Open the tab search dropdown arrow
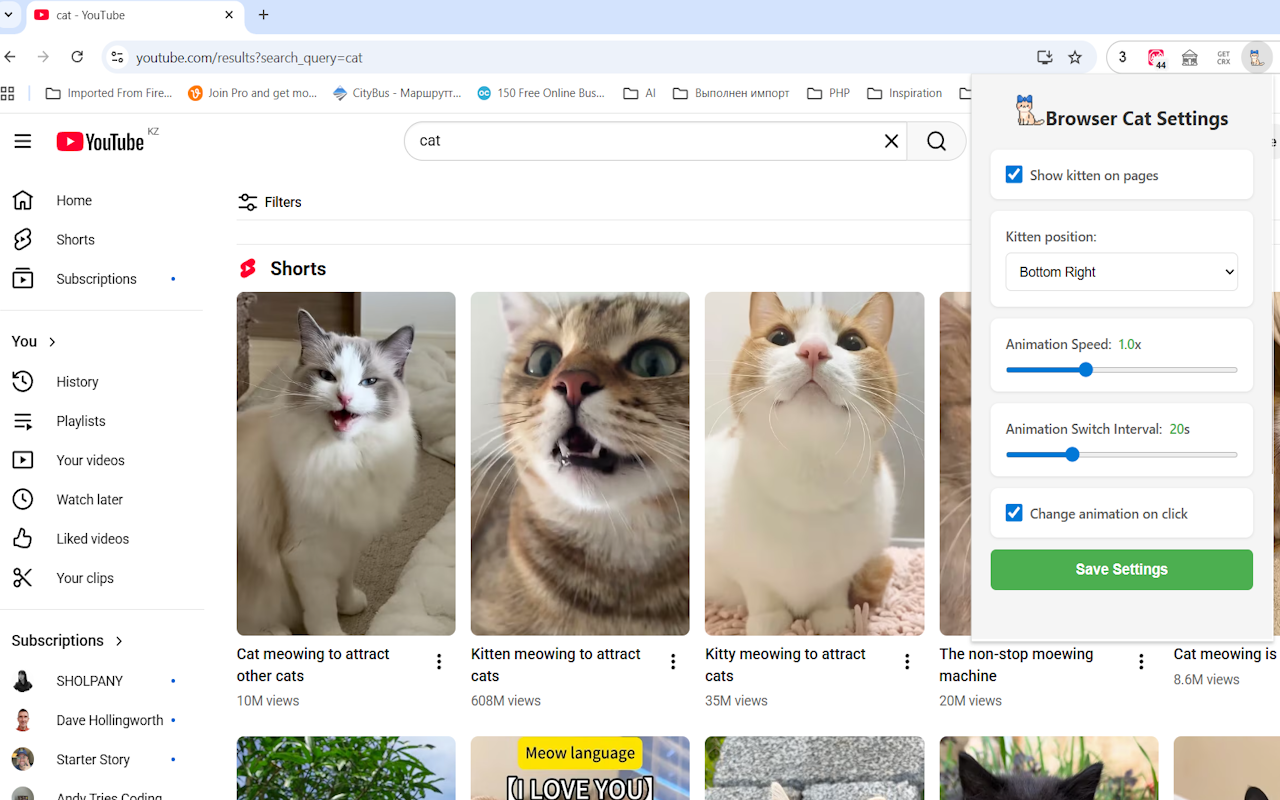 click(8, 15)
